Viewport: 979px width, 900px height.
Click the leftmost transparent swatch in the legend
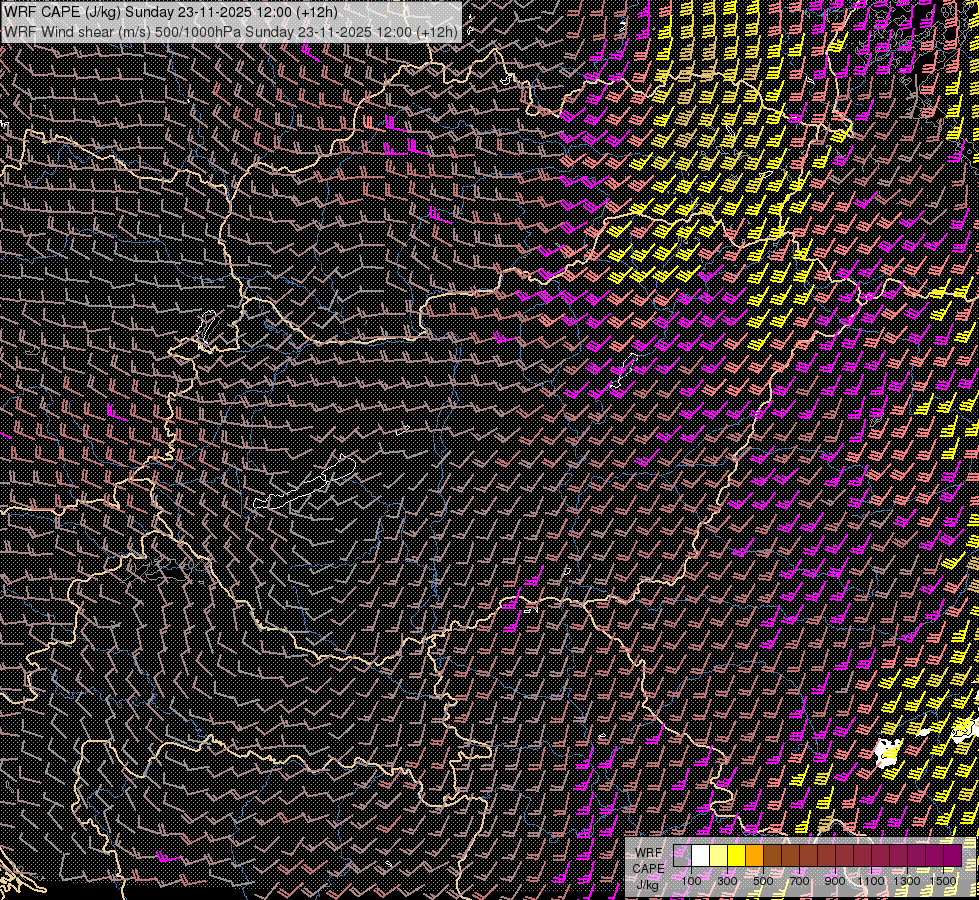click(x=682, y=856)
